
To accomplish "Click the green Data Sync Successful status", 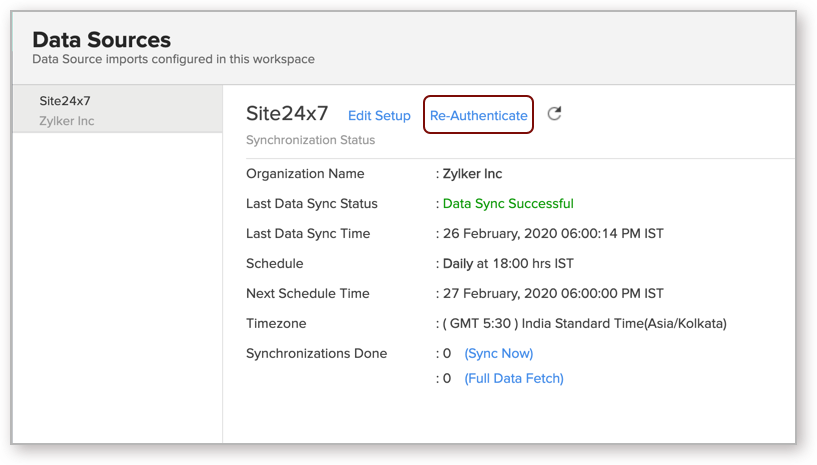I will pos(508,204).
